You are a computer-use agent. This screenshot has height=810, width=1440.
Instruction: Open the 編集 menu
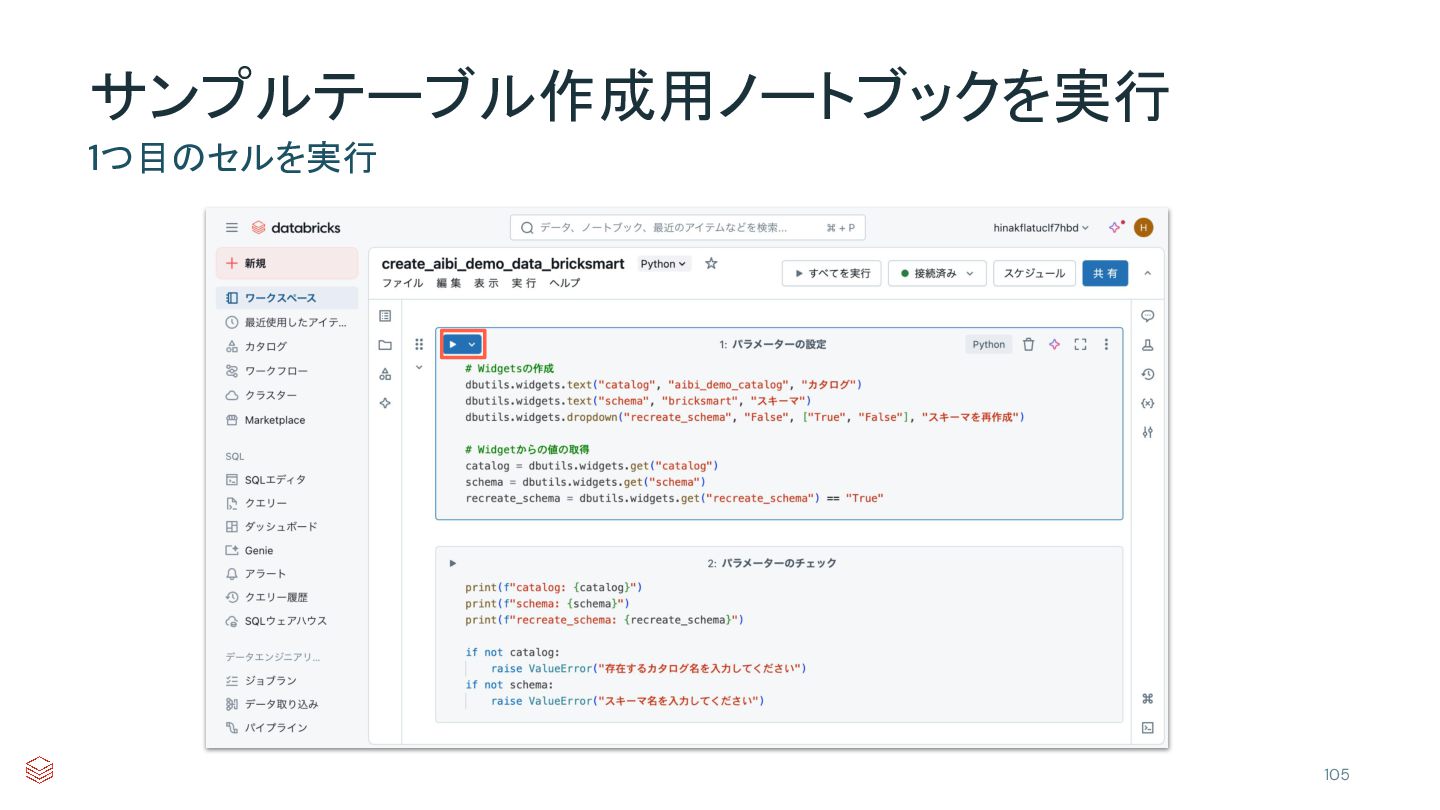pos(449,283)
